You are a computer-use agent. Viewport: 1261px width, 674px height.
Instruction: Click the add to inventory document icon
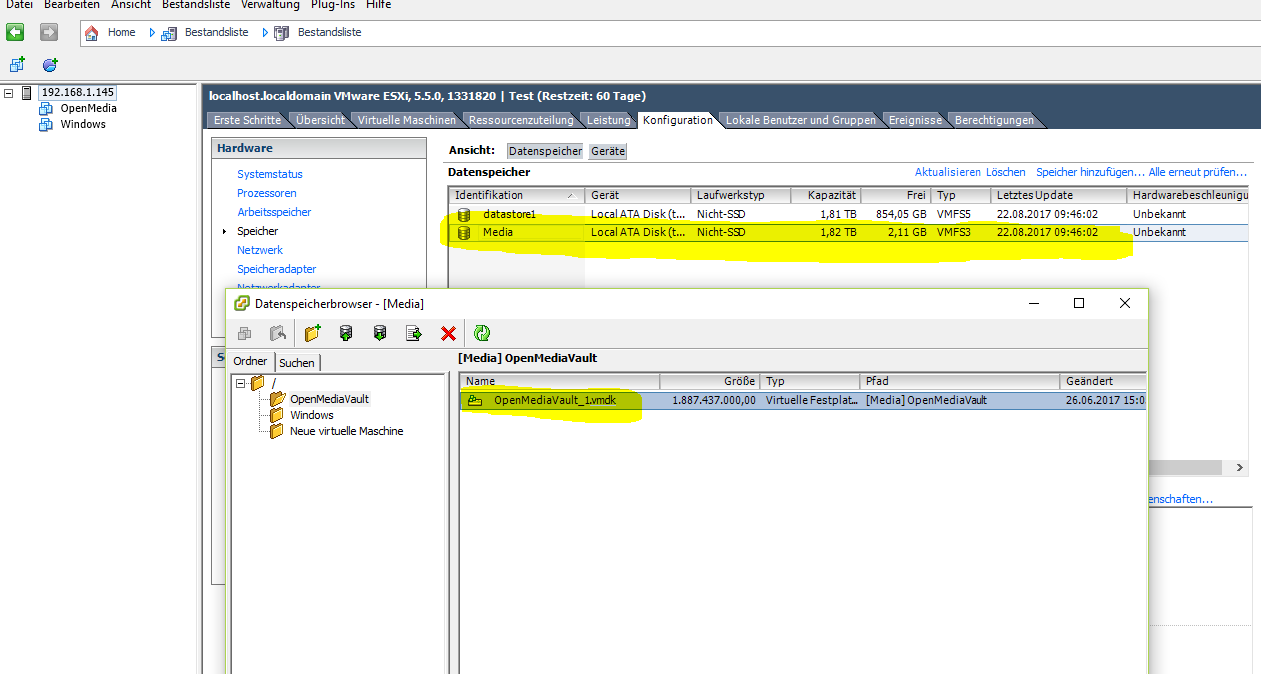click(x=414, y=333)
